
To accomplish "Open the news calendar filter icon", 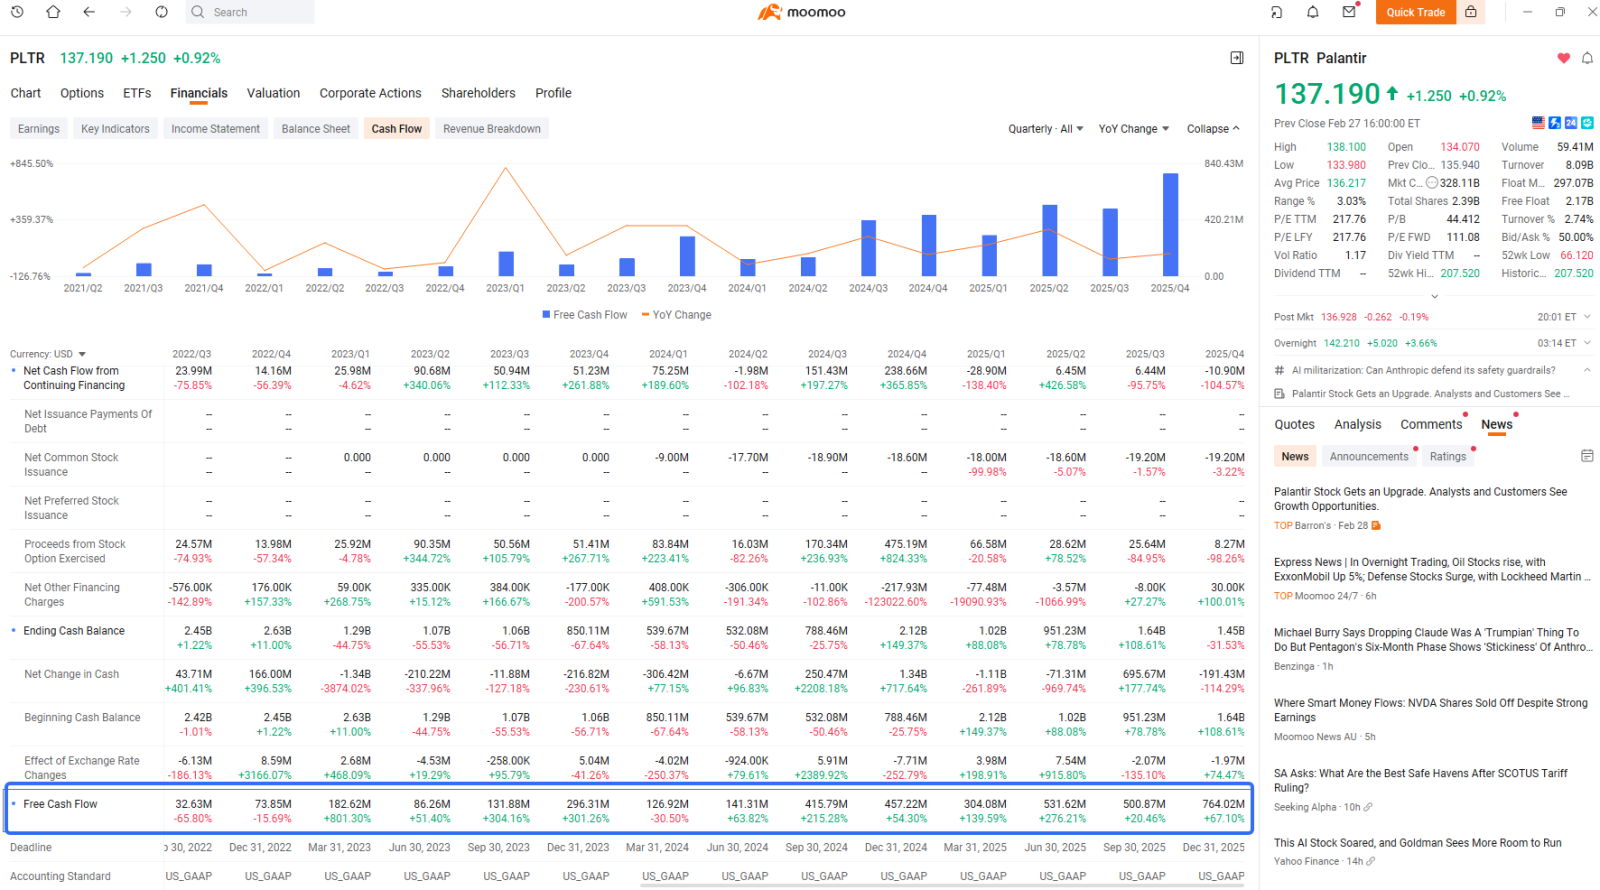I will (x=1587, y=456).
